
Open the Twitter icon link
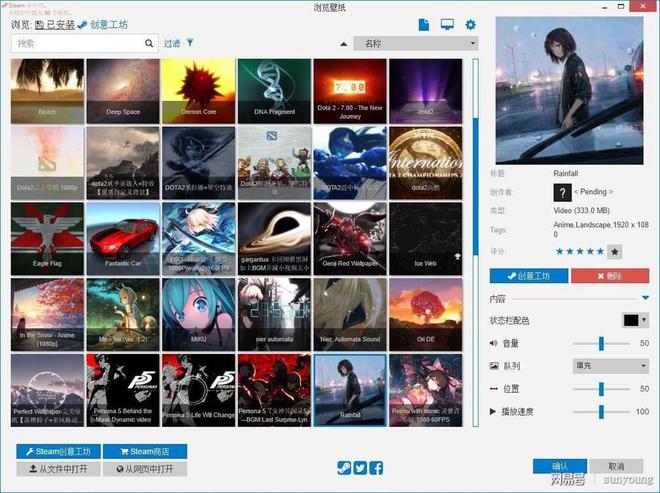[360, 467]
